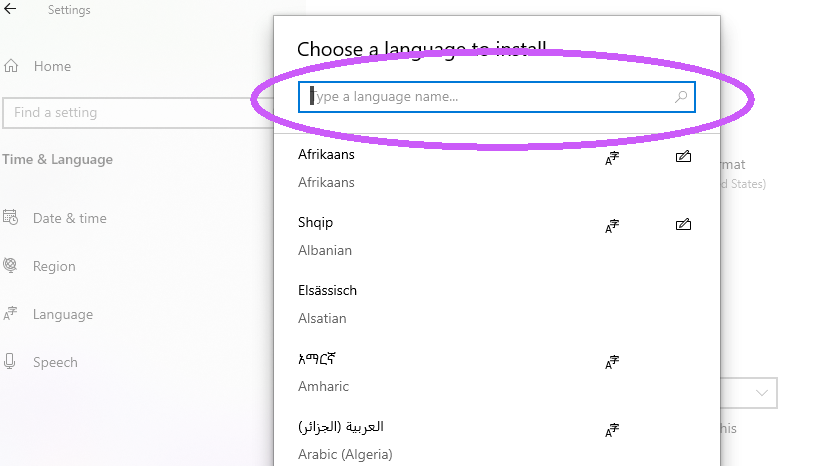Click the Speech microphone icon
836x466 pixels.
pyautogui.click(x=11, y=362)
